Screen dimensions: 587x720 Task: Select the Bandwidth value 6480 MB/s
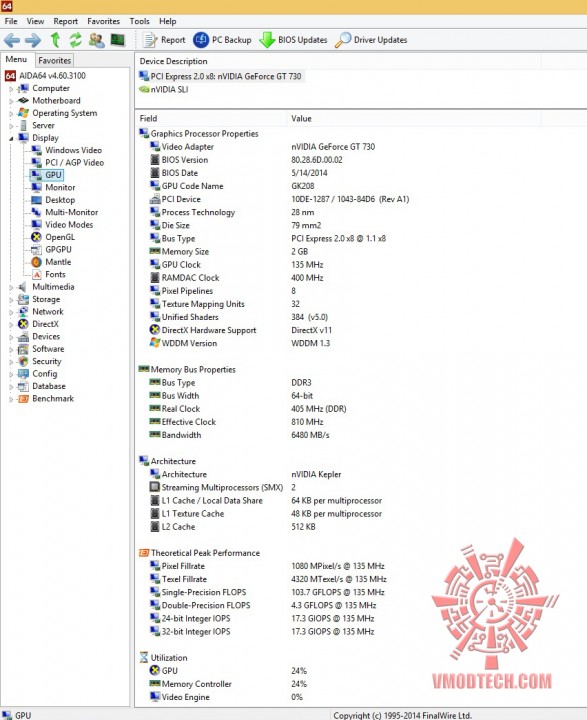310,435
